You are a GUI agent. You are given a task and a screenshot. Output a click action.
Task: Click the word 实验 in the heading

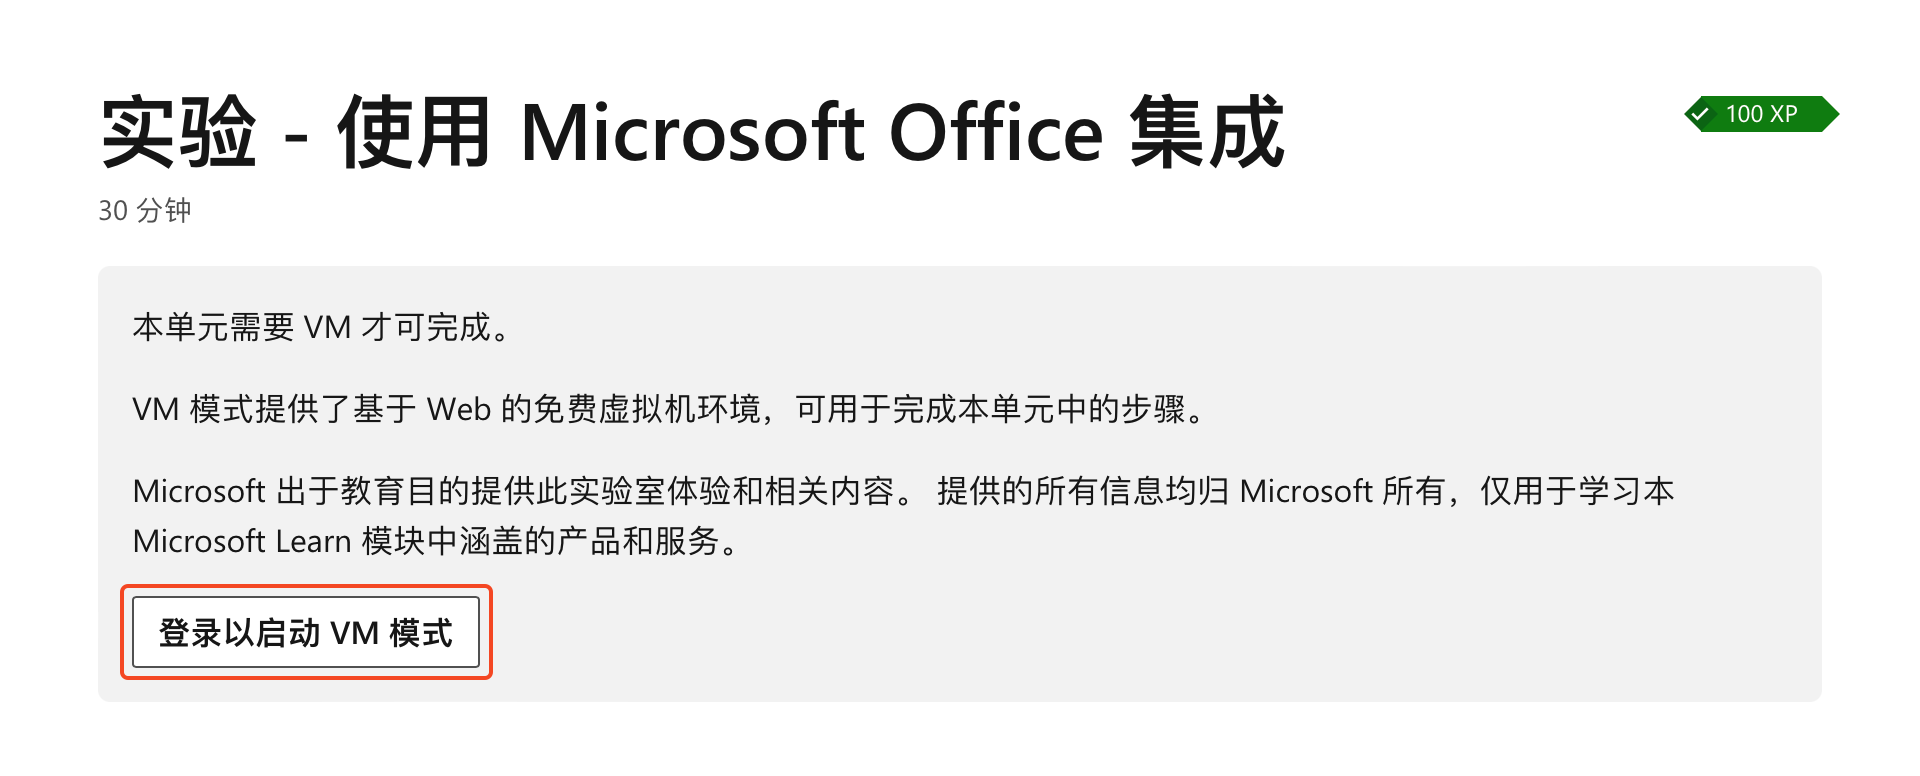pyautogui.click(x=178, y=133)
